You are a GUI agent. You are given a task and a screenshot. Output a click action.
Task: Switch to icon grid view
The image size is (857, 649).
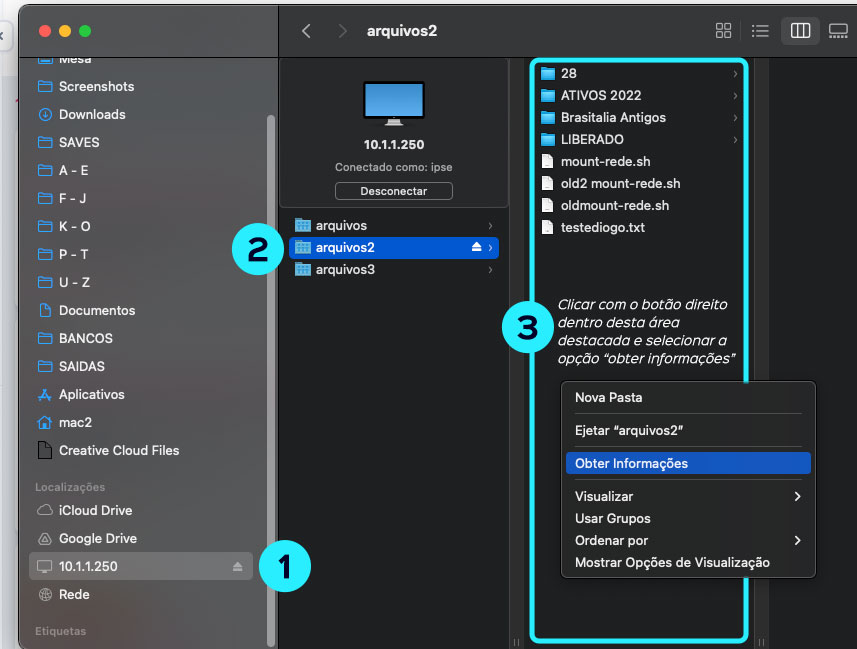(x=723, y=31)
